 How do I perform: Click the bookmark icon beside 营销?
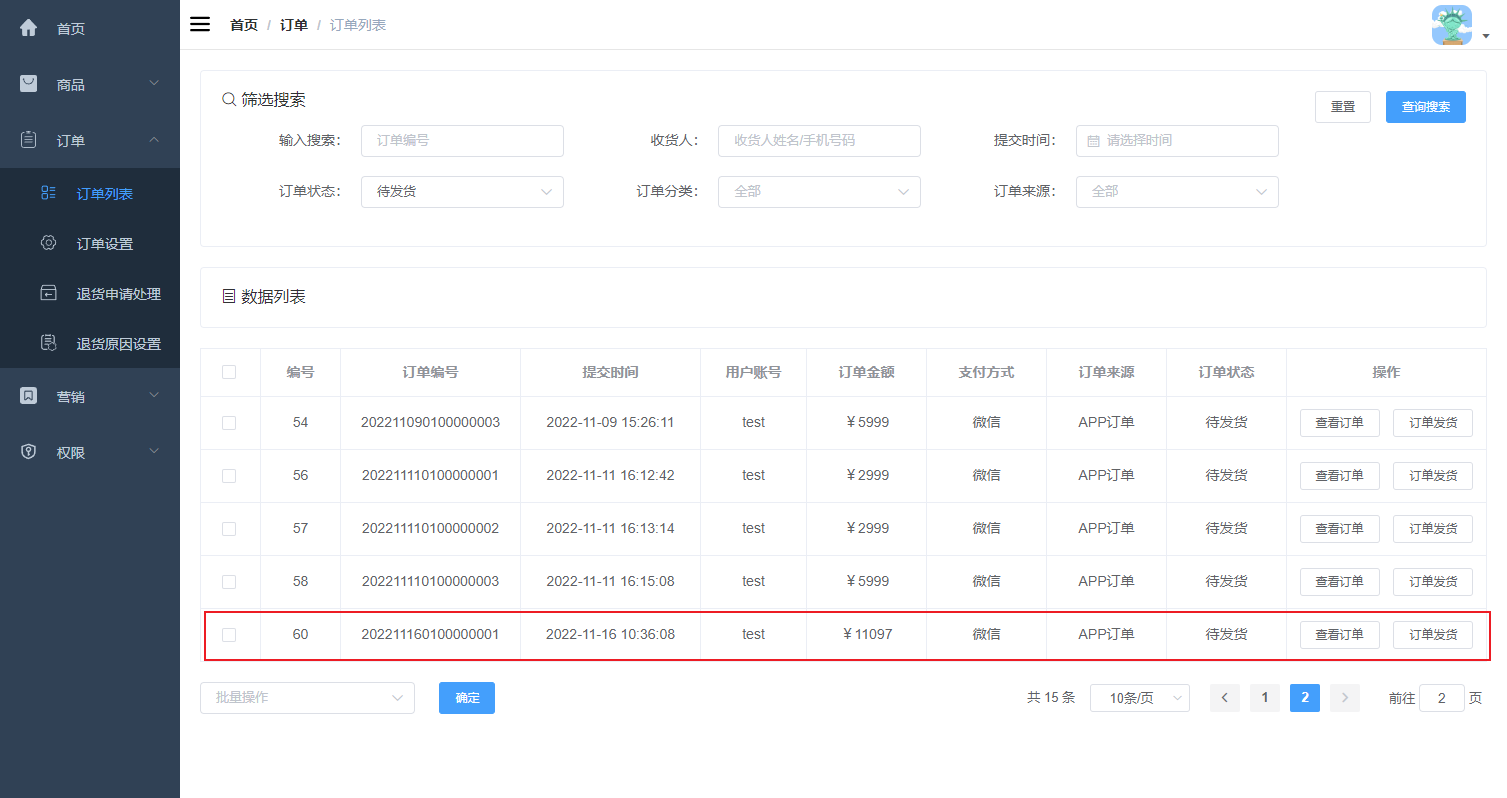[29, 396]
